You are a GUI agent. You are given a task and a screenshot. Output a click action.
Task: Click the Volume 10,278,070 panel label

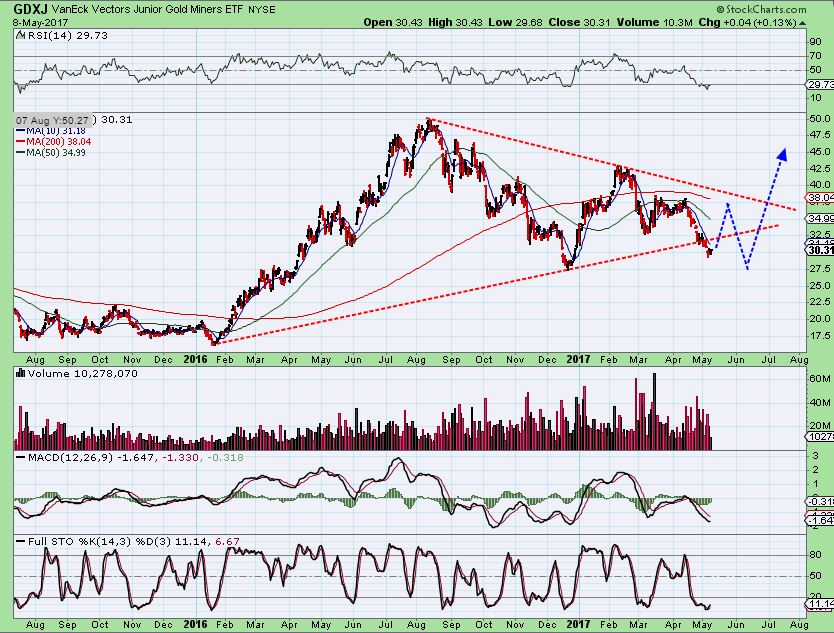click(x=82, y=373)
